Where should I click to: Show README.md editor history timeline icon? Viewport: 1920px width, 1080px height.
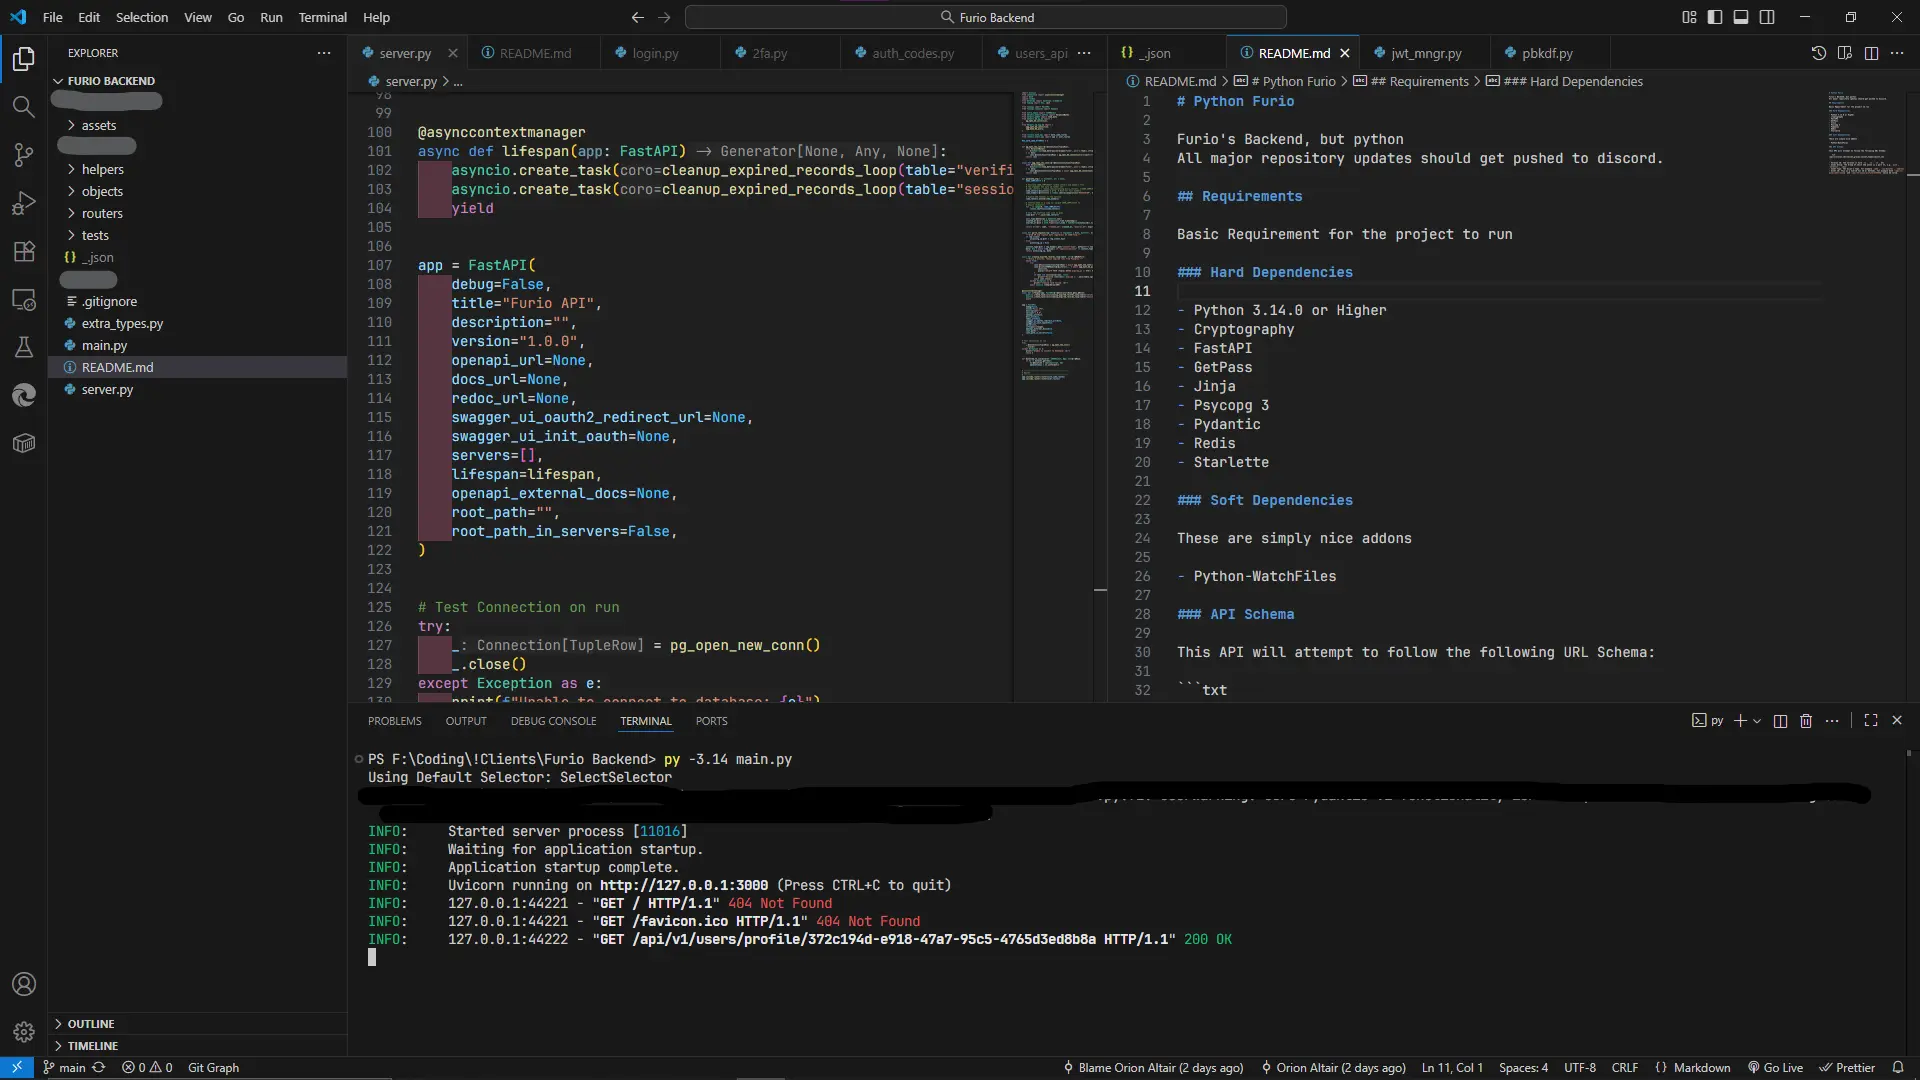(x=1819, y=53)
